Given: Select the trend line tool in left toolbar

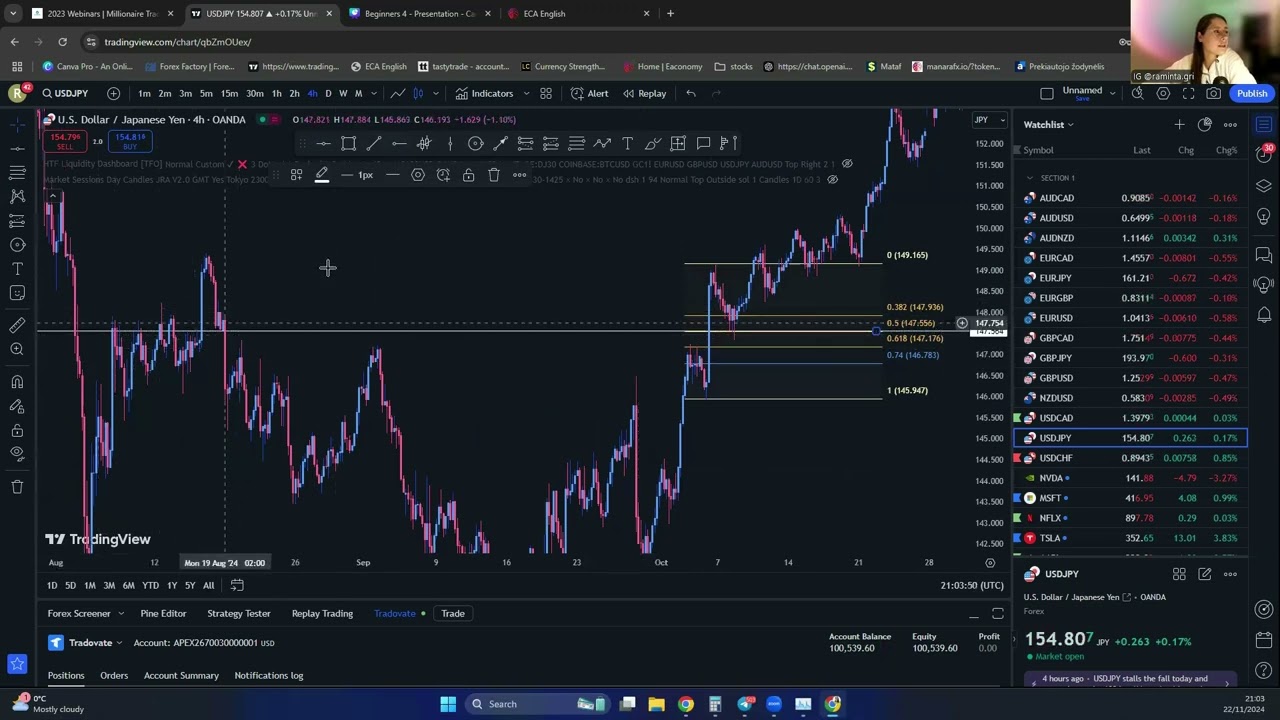Looking at the screenshot, I should click(17, 148).
